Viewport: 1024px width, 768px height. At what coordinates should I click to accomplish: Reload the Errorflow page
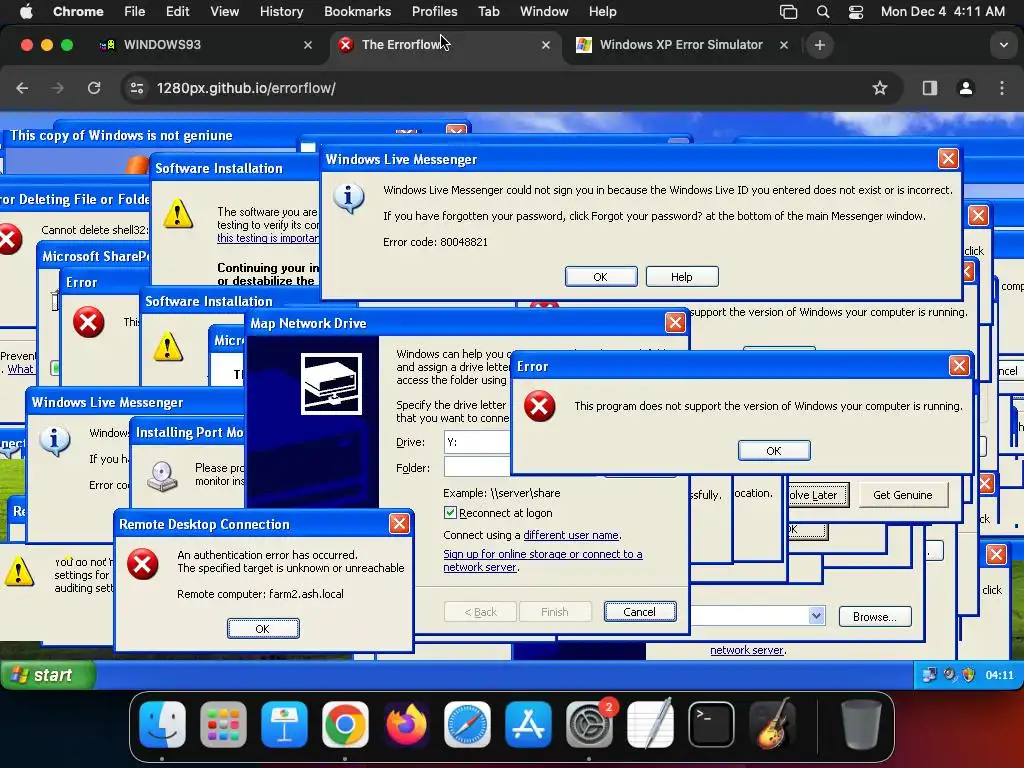coord(94,88)
